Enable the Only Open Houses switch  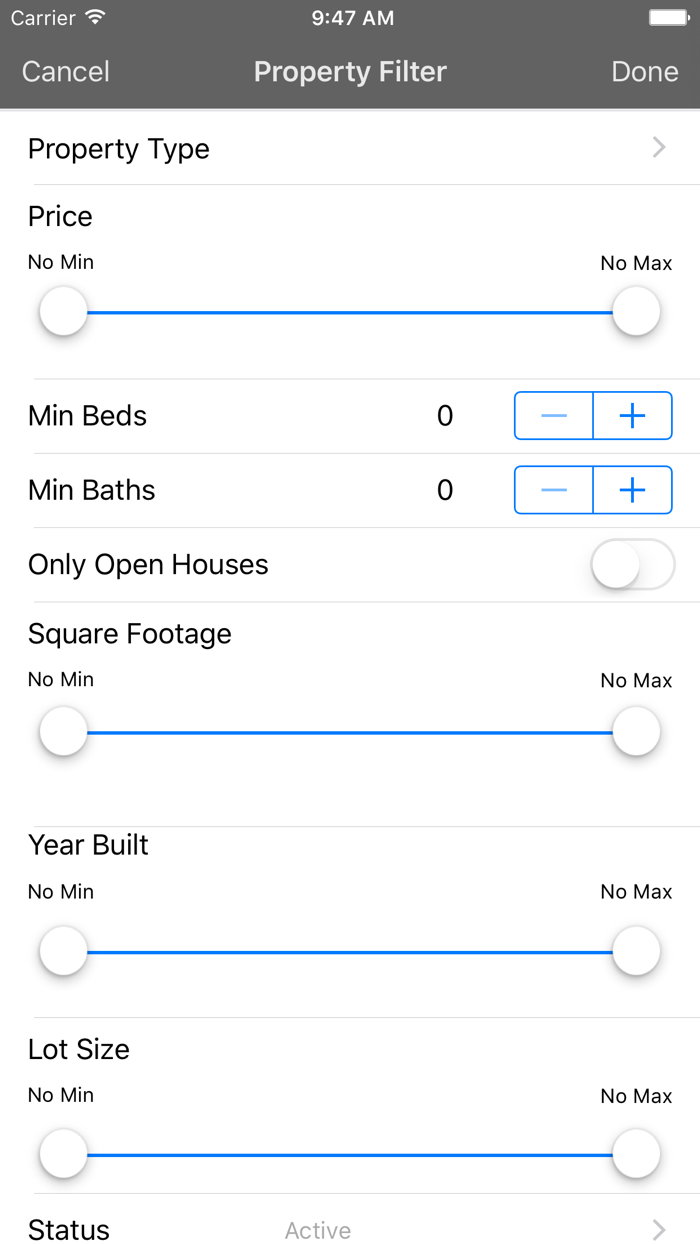[632, 564]
